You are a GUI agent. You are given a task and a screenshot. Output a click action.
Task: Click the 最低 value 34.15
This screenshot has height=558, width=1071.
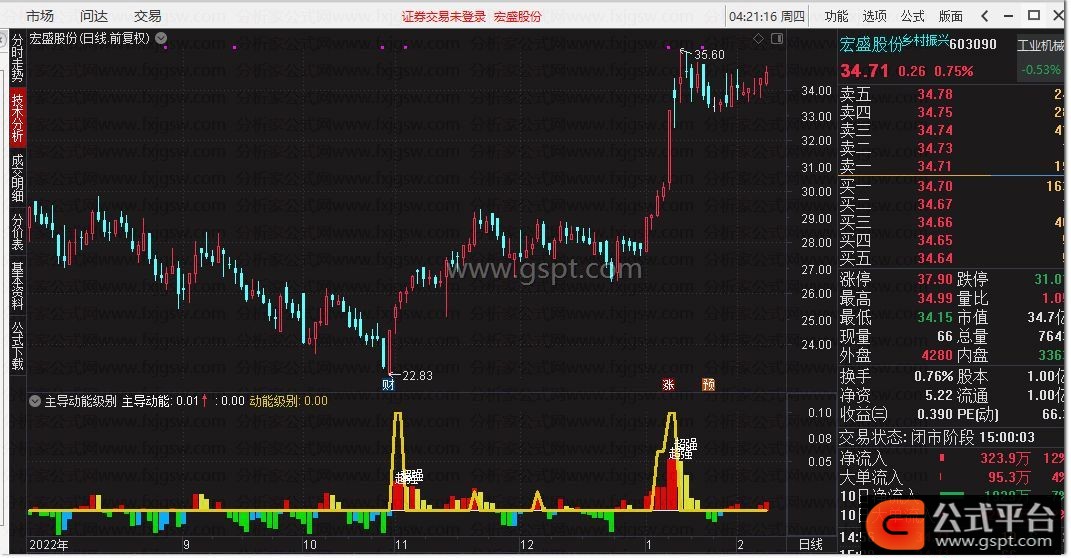coord(935,317)
